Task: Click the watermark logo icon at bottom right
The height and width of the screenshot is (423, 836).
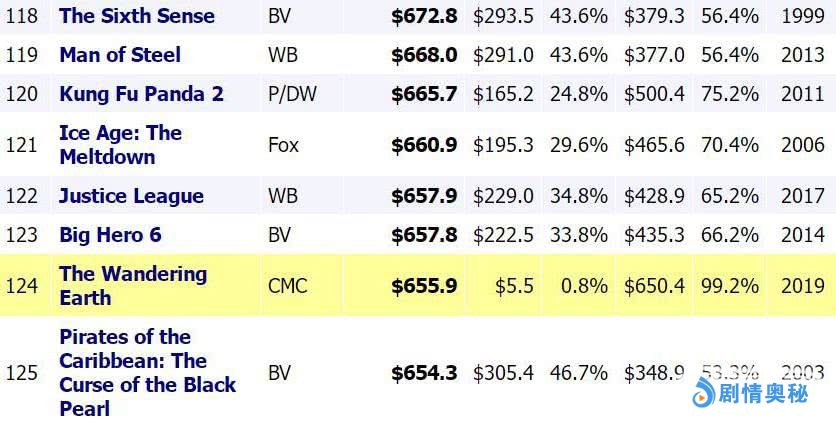Action: click(704, 394)
